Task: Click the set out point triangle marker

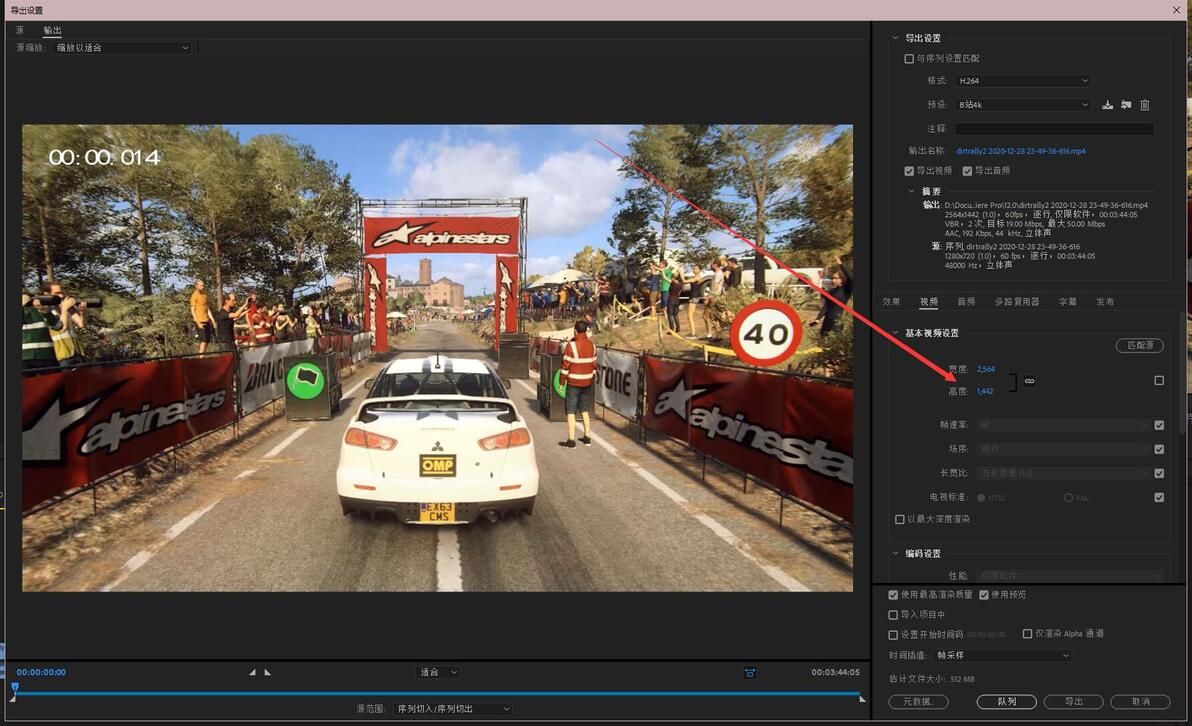Action: (267, 672)
